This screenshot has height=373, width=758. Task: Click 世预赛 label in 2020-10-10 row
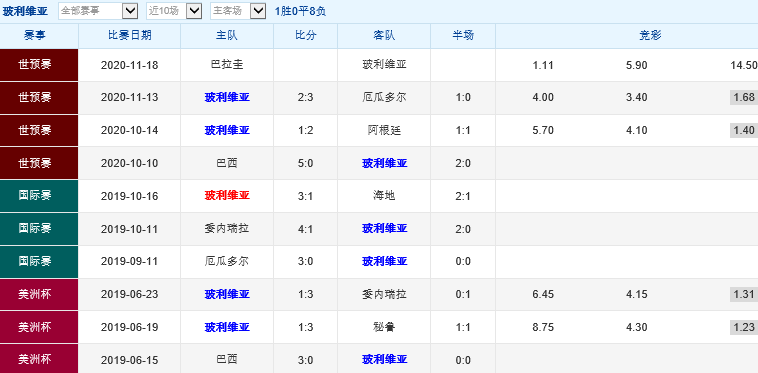[x=35, y=163]
